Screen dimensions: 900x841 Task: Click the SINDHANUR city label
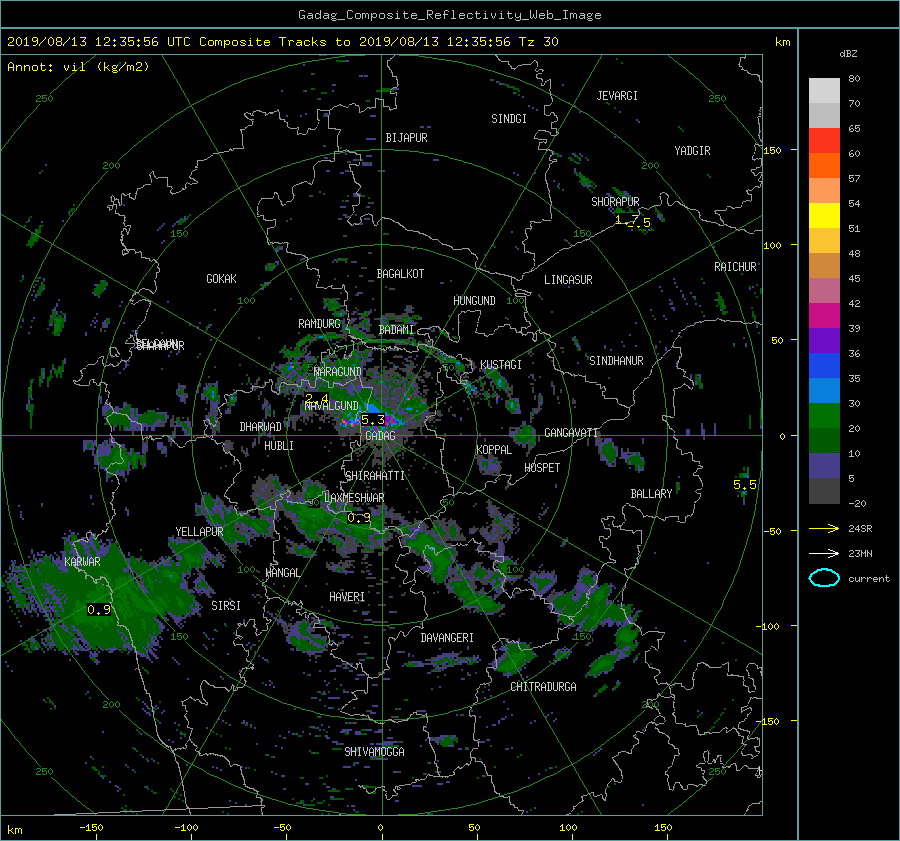[616, 361]
